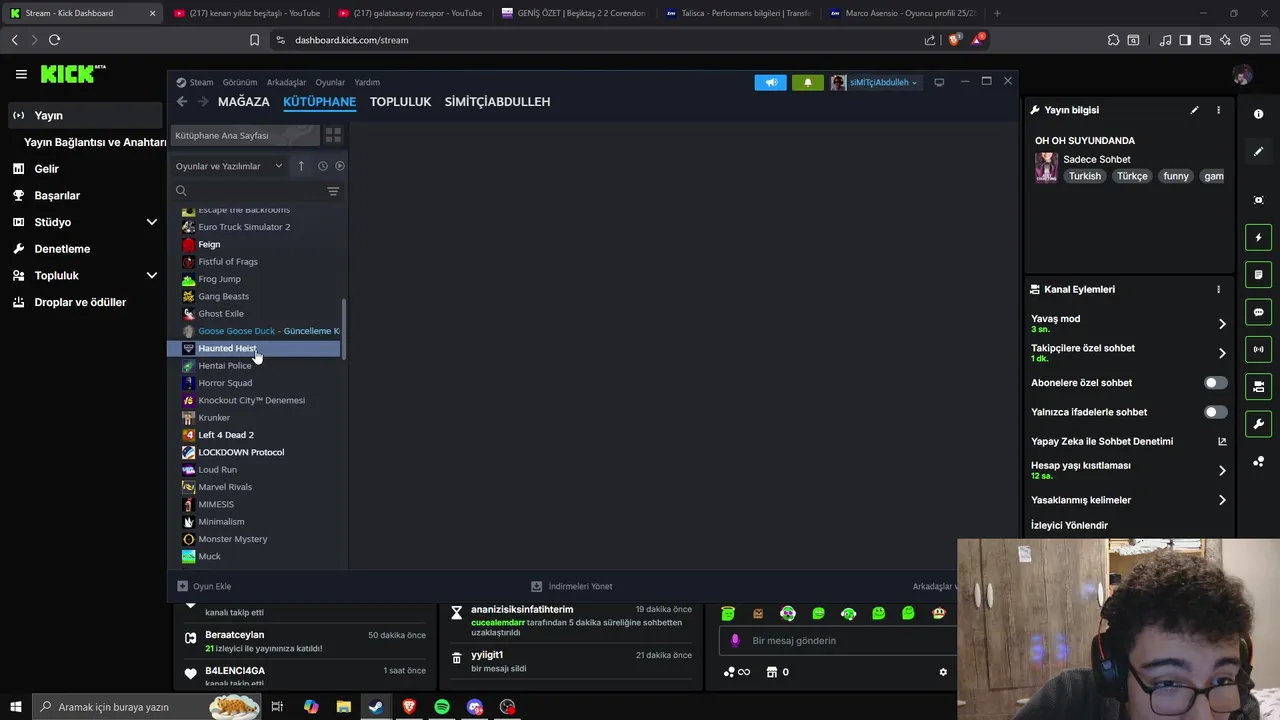Open Steam Oyunlar menu
Viewport: 1280px width, 720px height.
[x=330, y=82]
